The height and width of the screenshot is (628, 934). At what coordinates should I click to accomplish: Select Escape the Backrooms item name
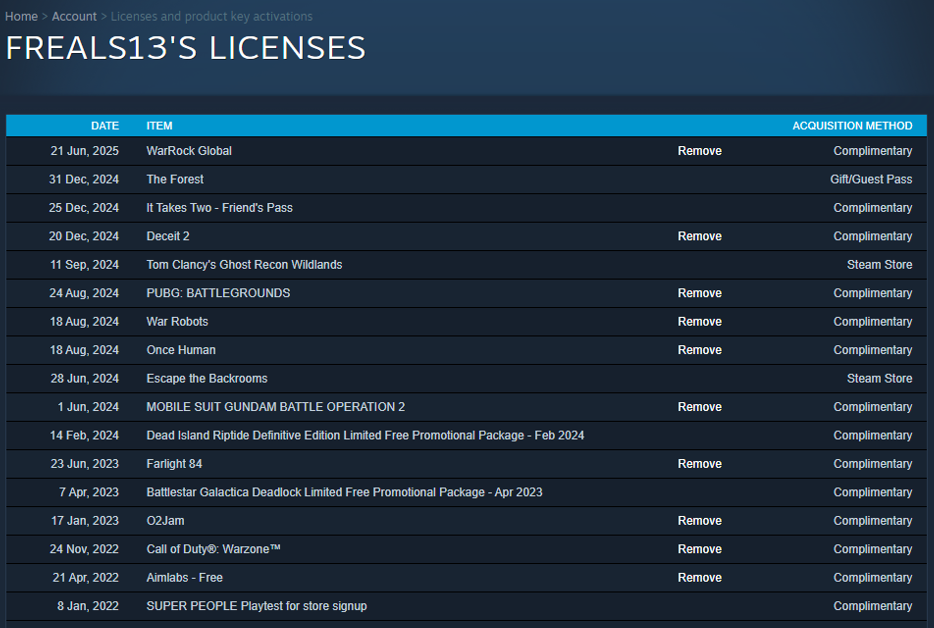pos(207,378)
